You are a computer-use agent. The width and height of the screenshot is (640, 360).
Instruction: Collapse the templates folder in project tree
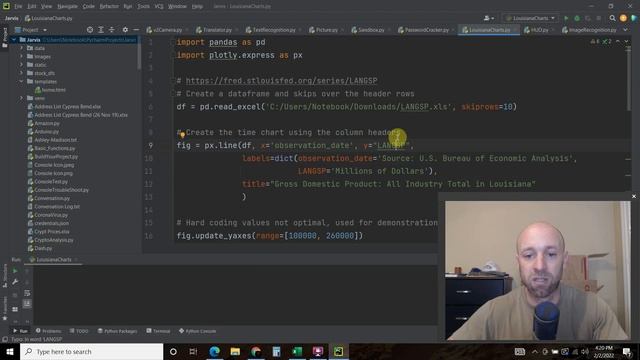[x=21, y=82]
